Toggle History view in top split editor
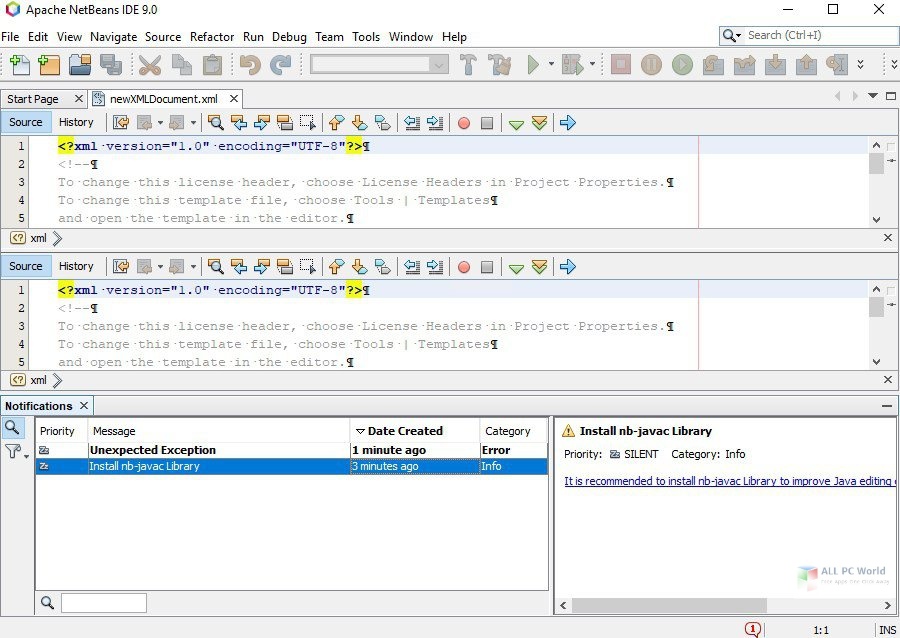 76,122
